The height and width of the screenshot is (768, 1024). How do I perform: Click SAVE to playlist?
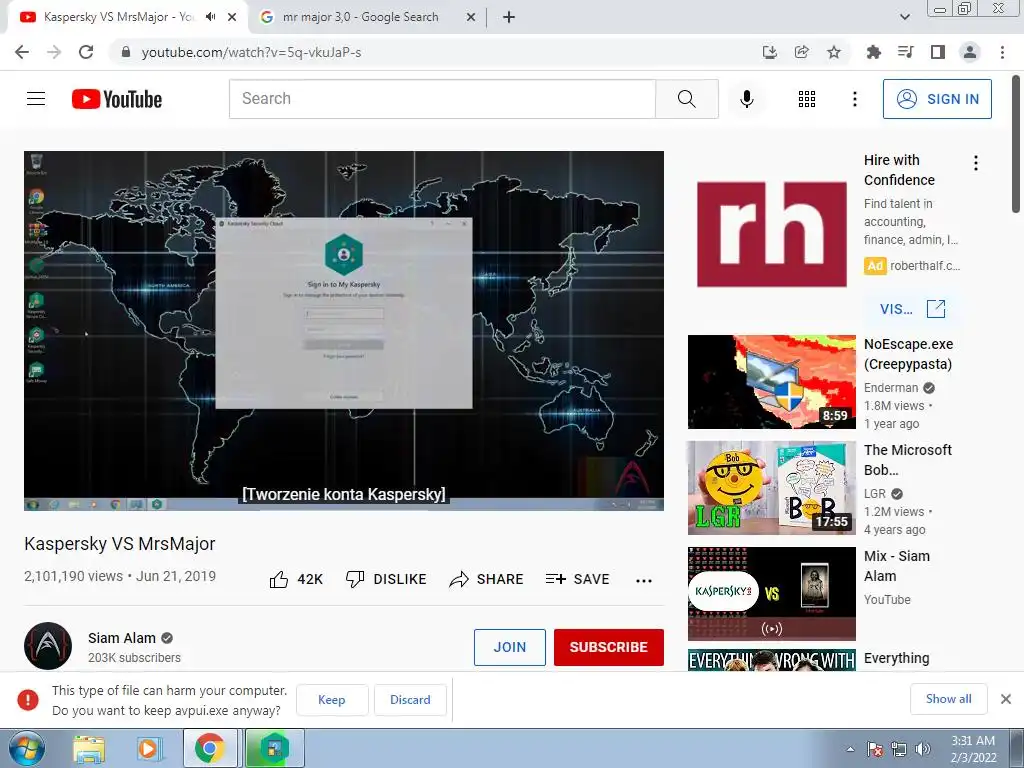coord(578,579)
